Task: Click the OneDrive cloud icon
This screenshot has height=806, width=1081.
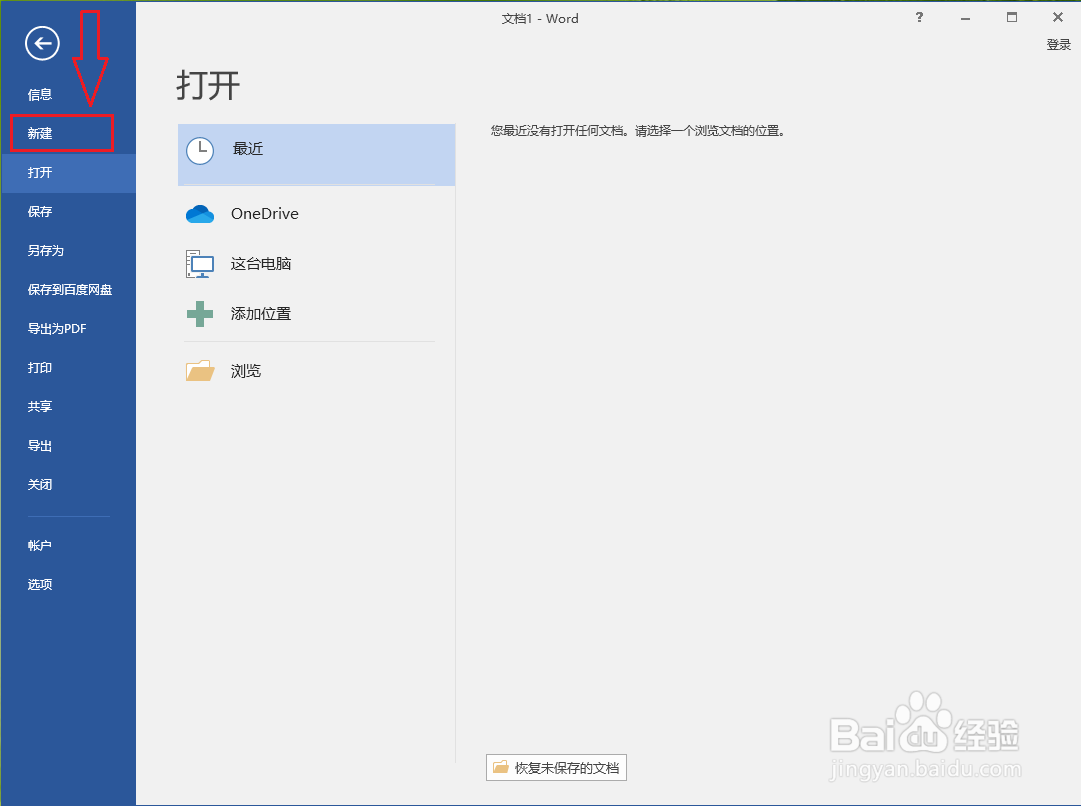Action: pos(200,214)
